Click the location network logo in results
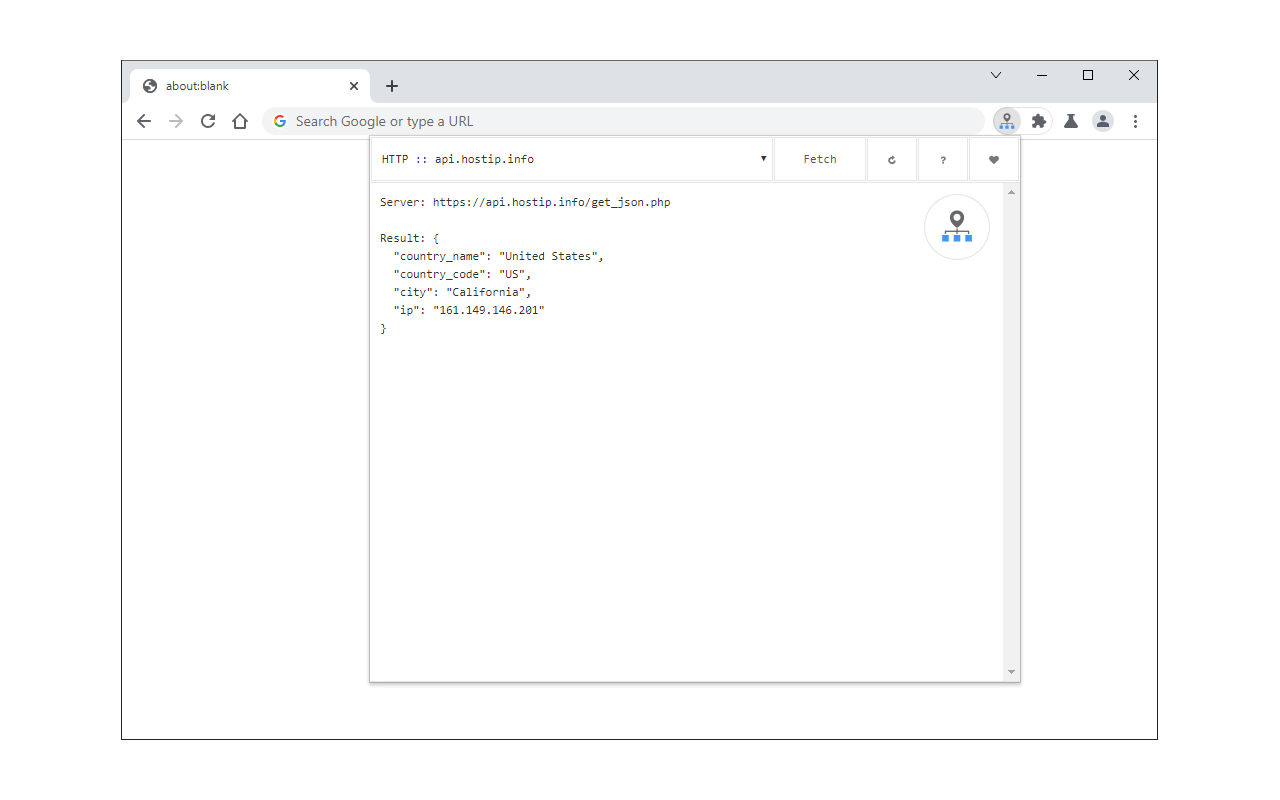This screenshot has height=800, width=1280. [957, 227]
